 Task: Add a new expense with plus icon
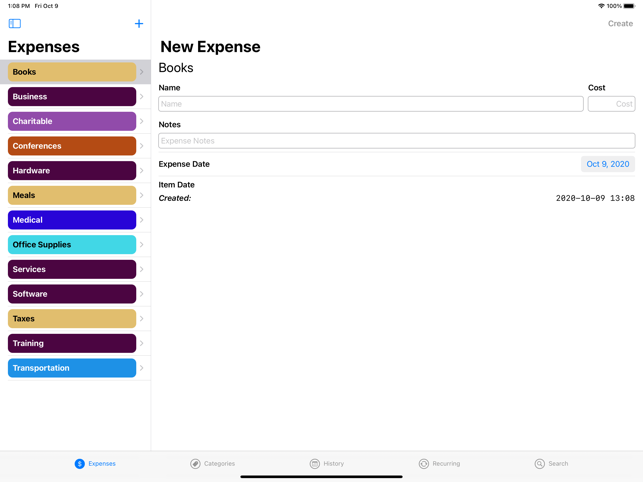pos(139,24)
